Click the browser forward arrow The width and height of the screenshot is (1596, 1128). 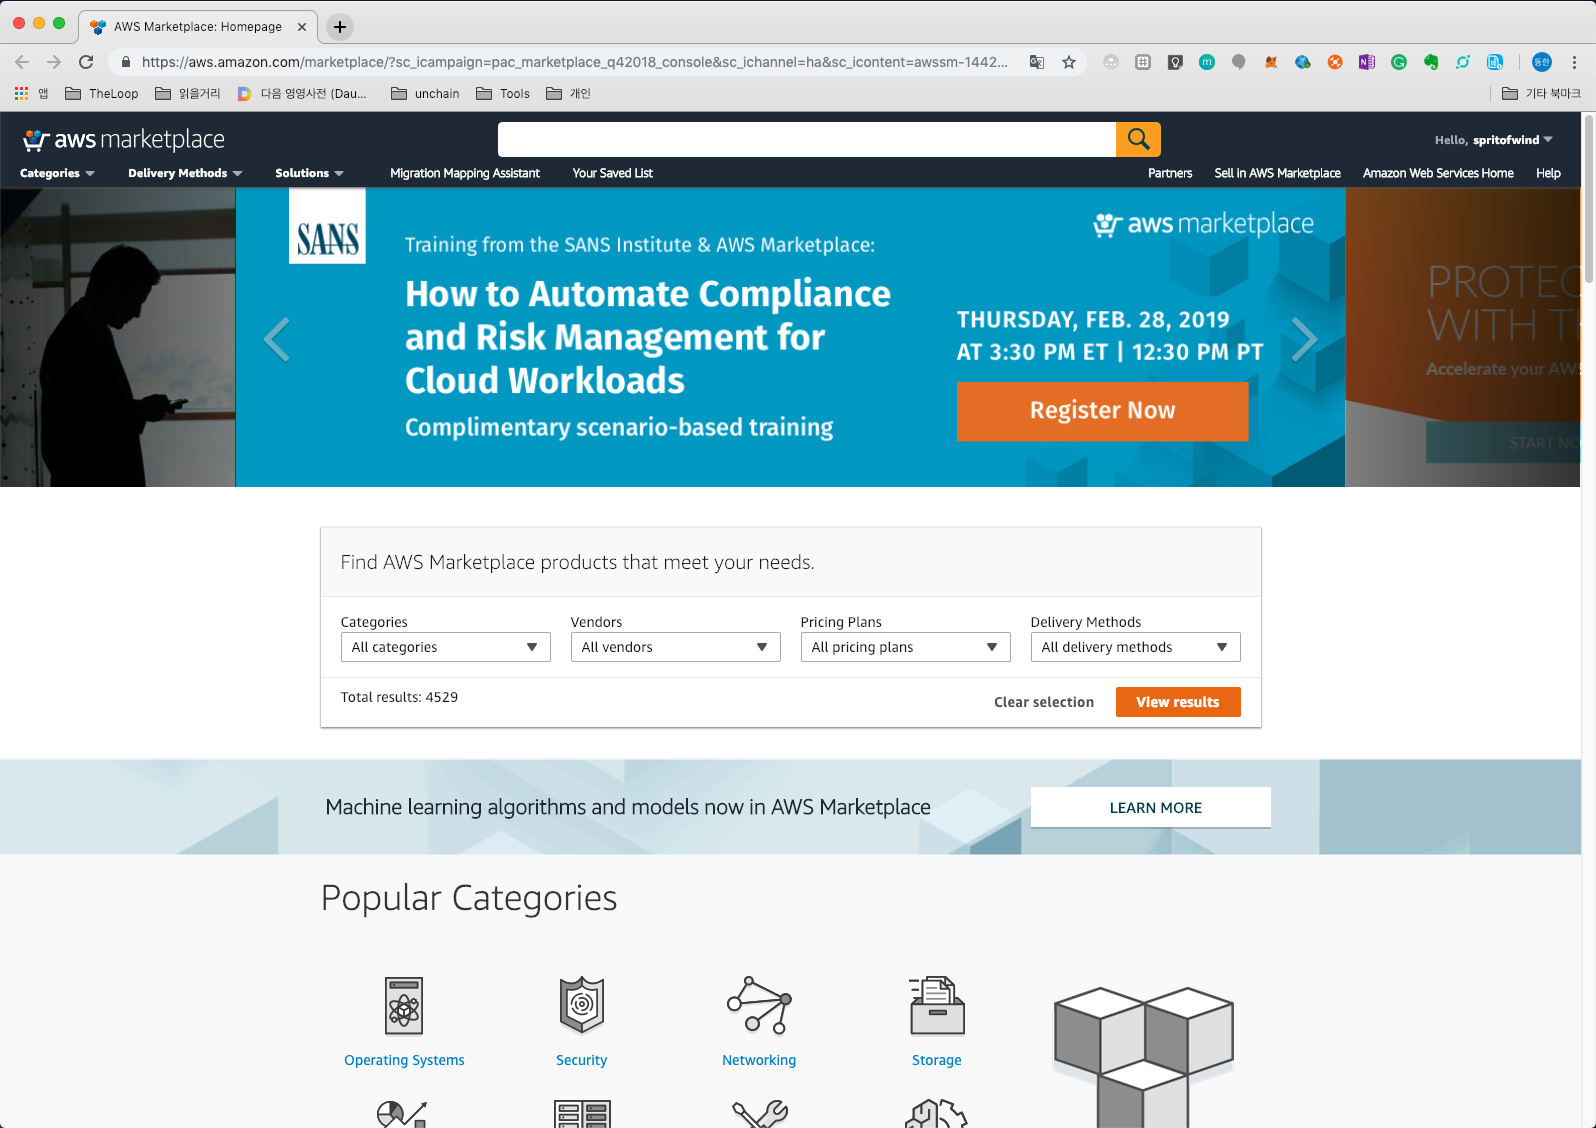[x=54, y=62]
